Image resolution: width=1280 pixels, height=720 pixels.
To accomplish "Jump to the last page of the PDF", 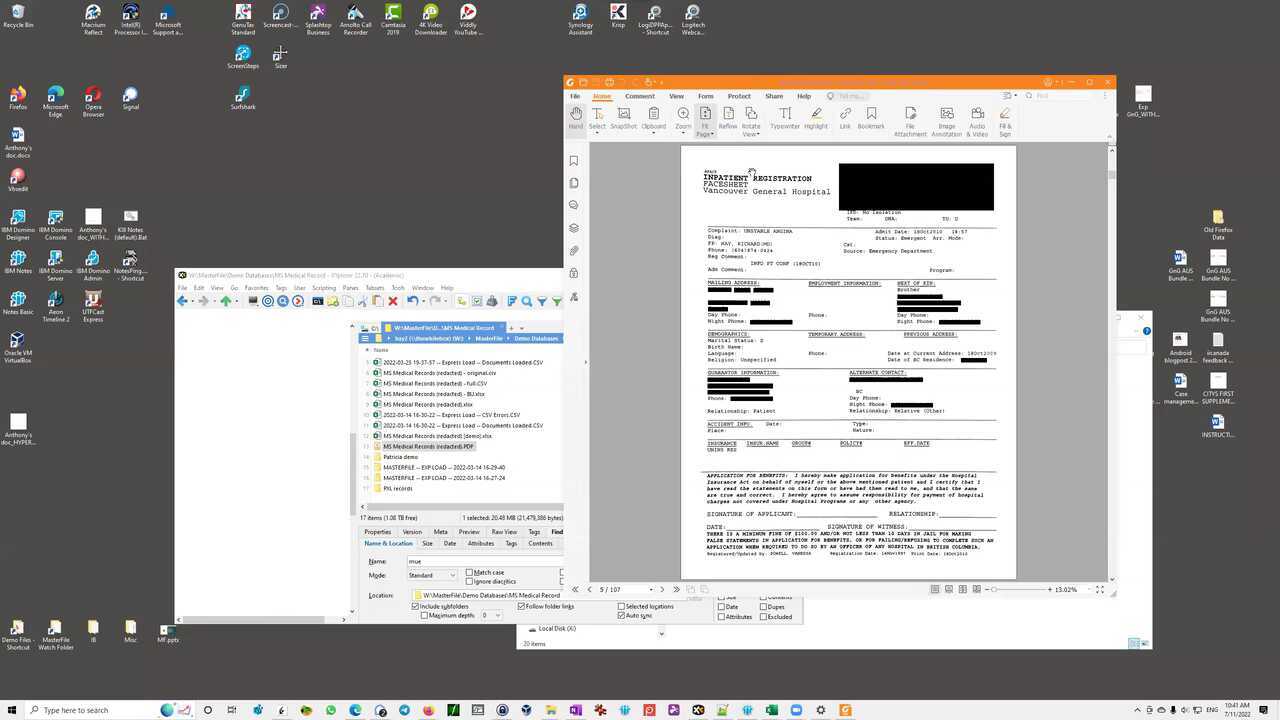I will [x=676, y=590].
